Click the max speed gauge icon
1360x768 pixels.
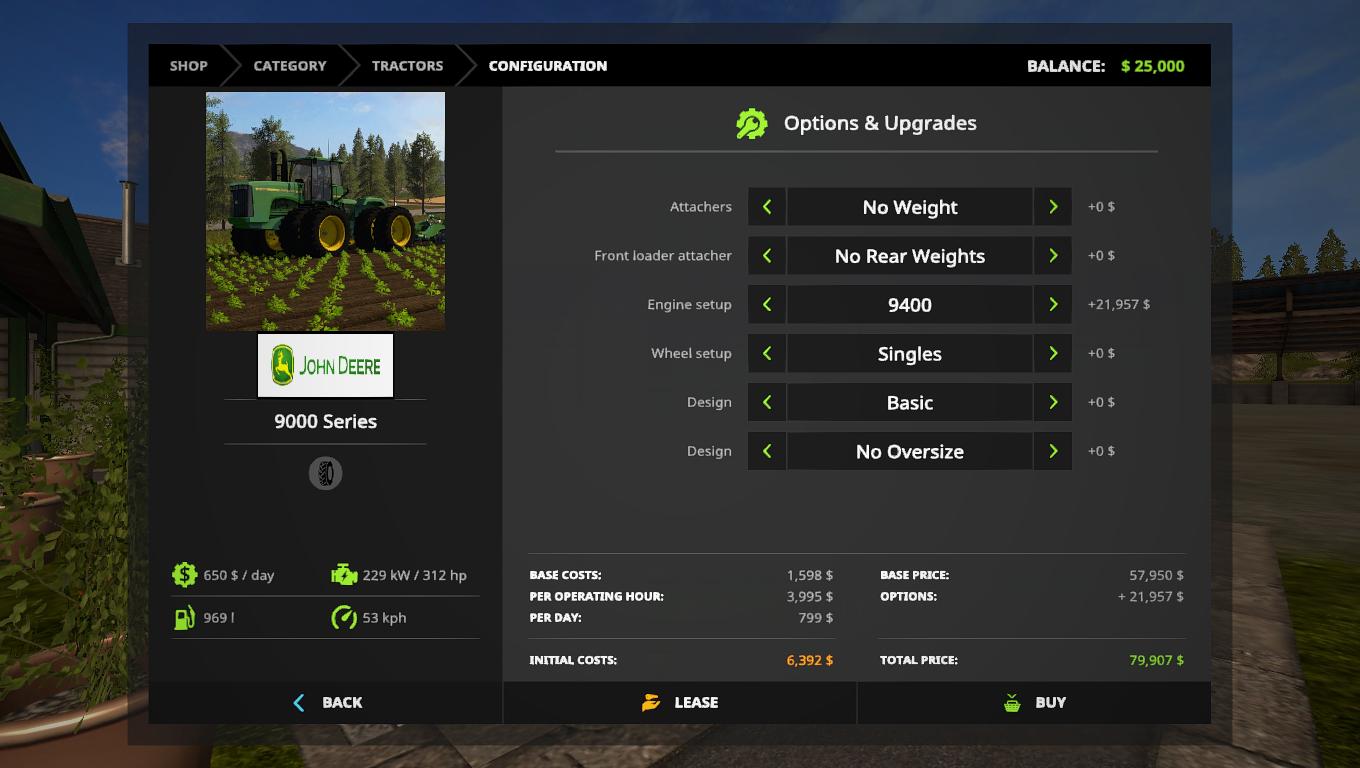click(x=344, y=618)
